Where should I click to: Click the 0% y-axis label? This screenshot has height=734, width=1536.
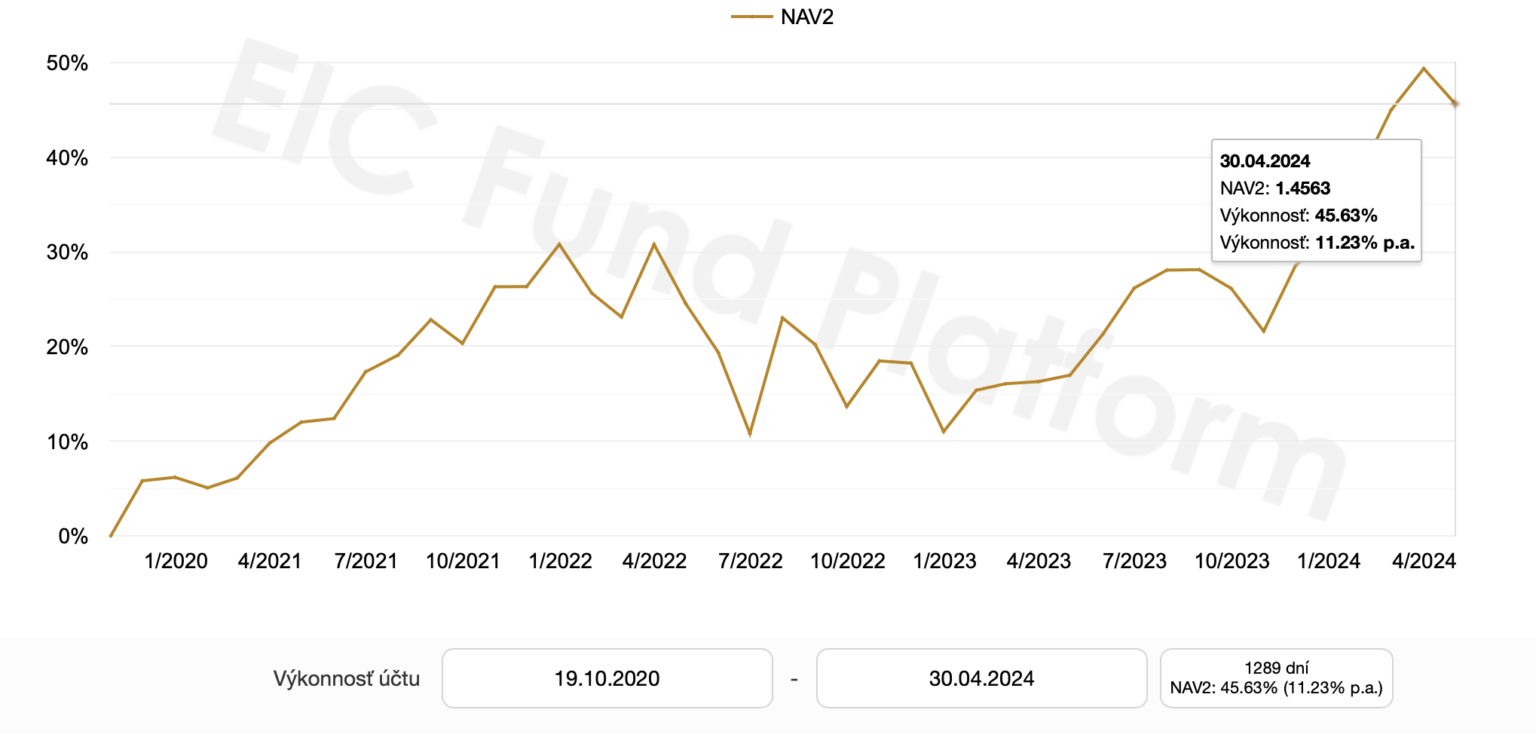pyautogui.click(x=72, y=536)
